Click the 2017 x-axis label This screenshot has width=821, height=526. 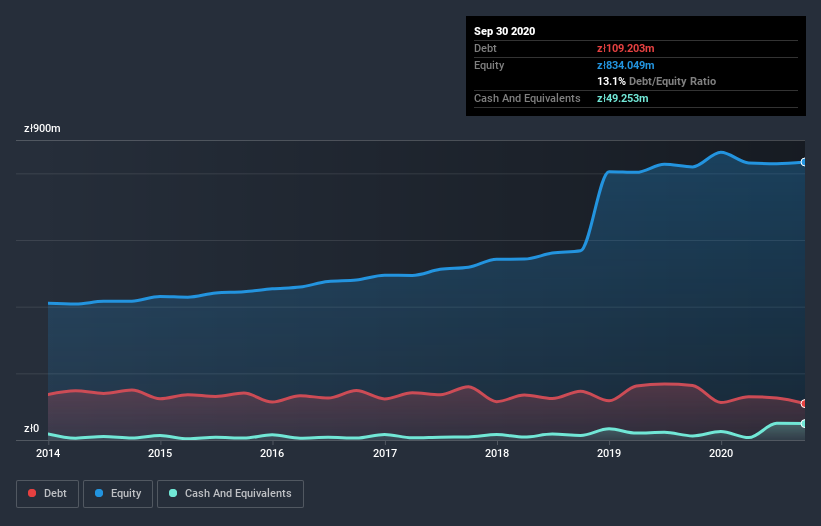pyautogui.click(x=385, y=453)
